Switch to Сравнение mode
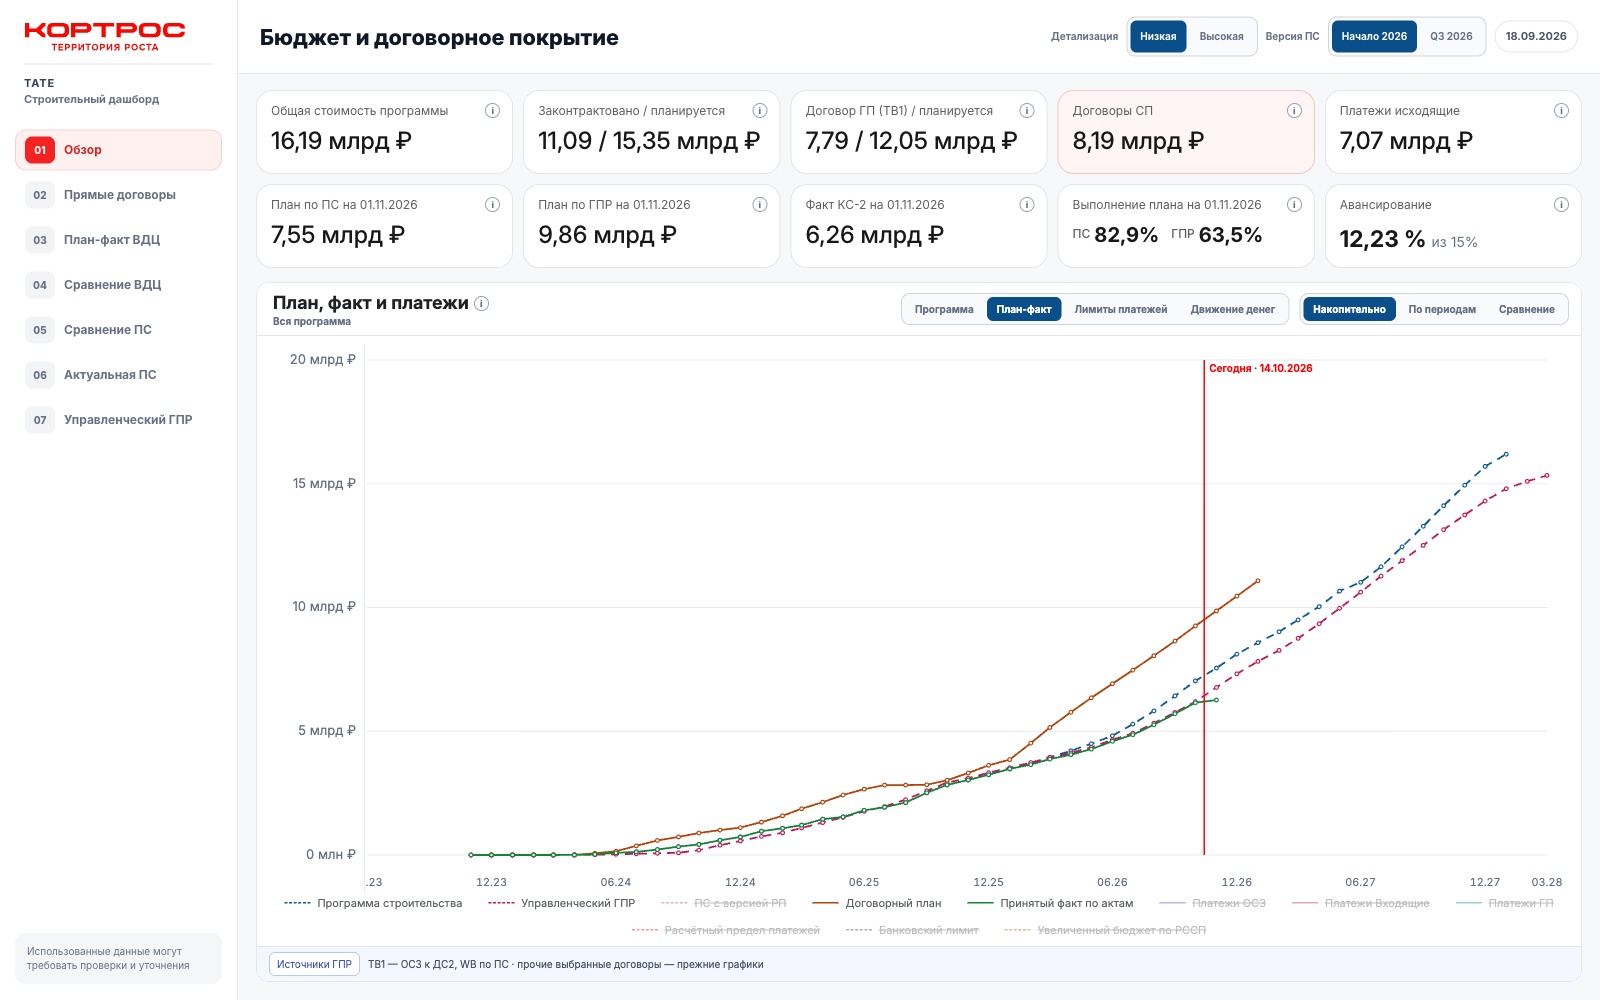This screenshot has width=1600, height=1000. 1526,310
